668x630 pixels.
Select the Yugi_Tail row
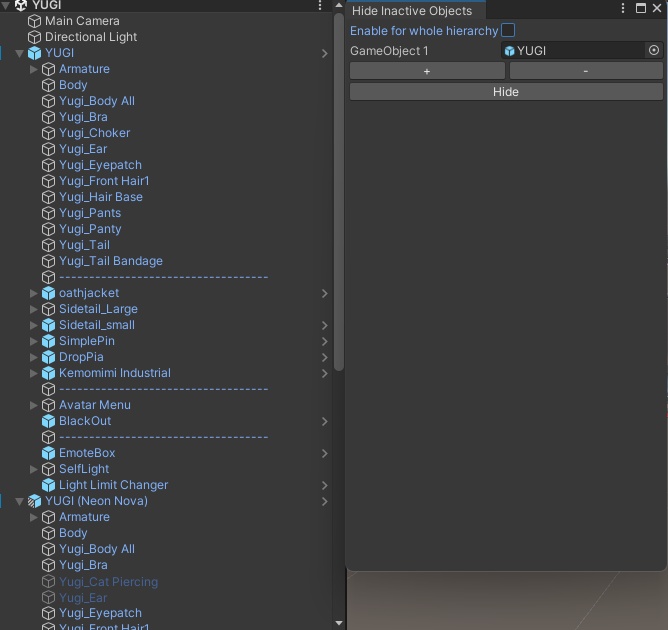click(166, 245)
